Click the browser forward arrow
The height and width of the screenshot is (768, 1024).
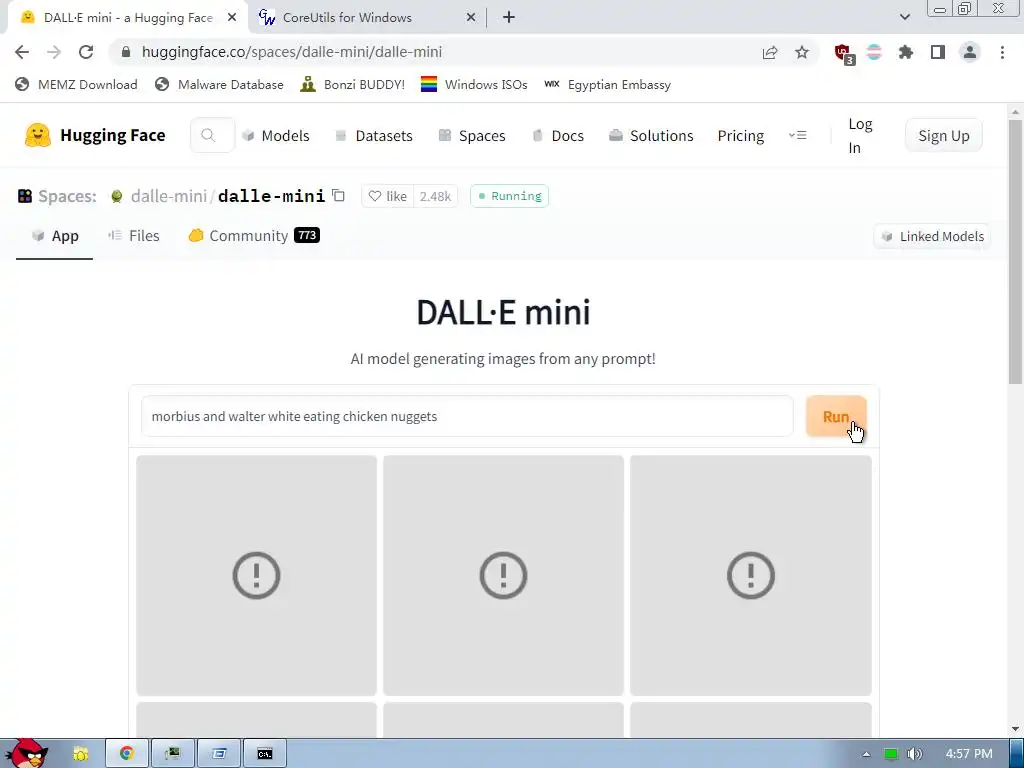click(54, 52)
